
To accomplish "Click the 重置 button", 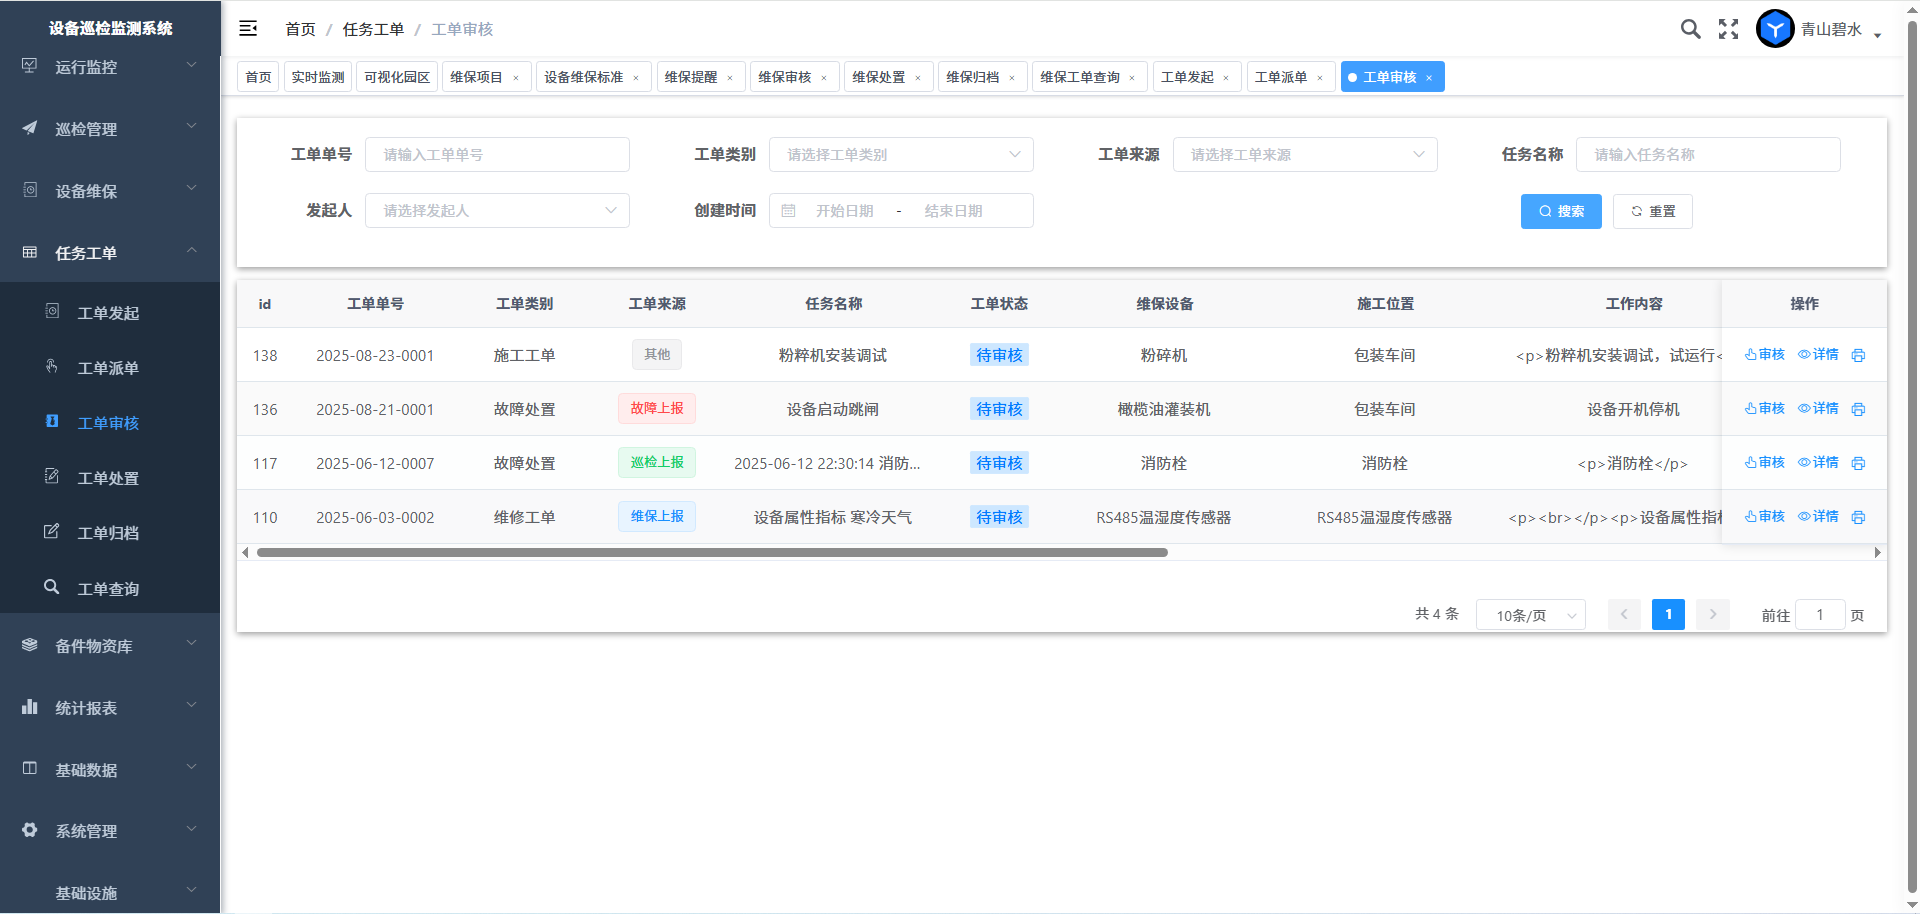I will pyautogui.click(x=1652, y=211).
